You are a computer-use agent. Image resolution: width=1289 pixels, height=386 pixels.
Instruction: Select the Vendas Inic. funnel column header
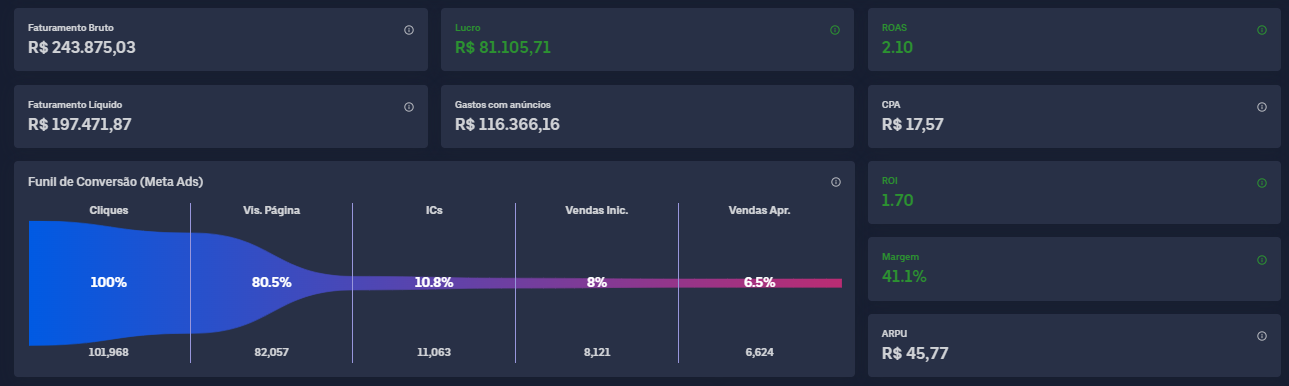[x=596, y=211]
